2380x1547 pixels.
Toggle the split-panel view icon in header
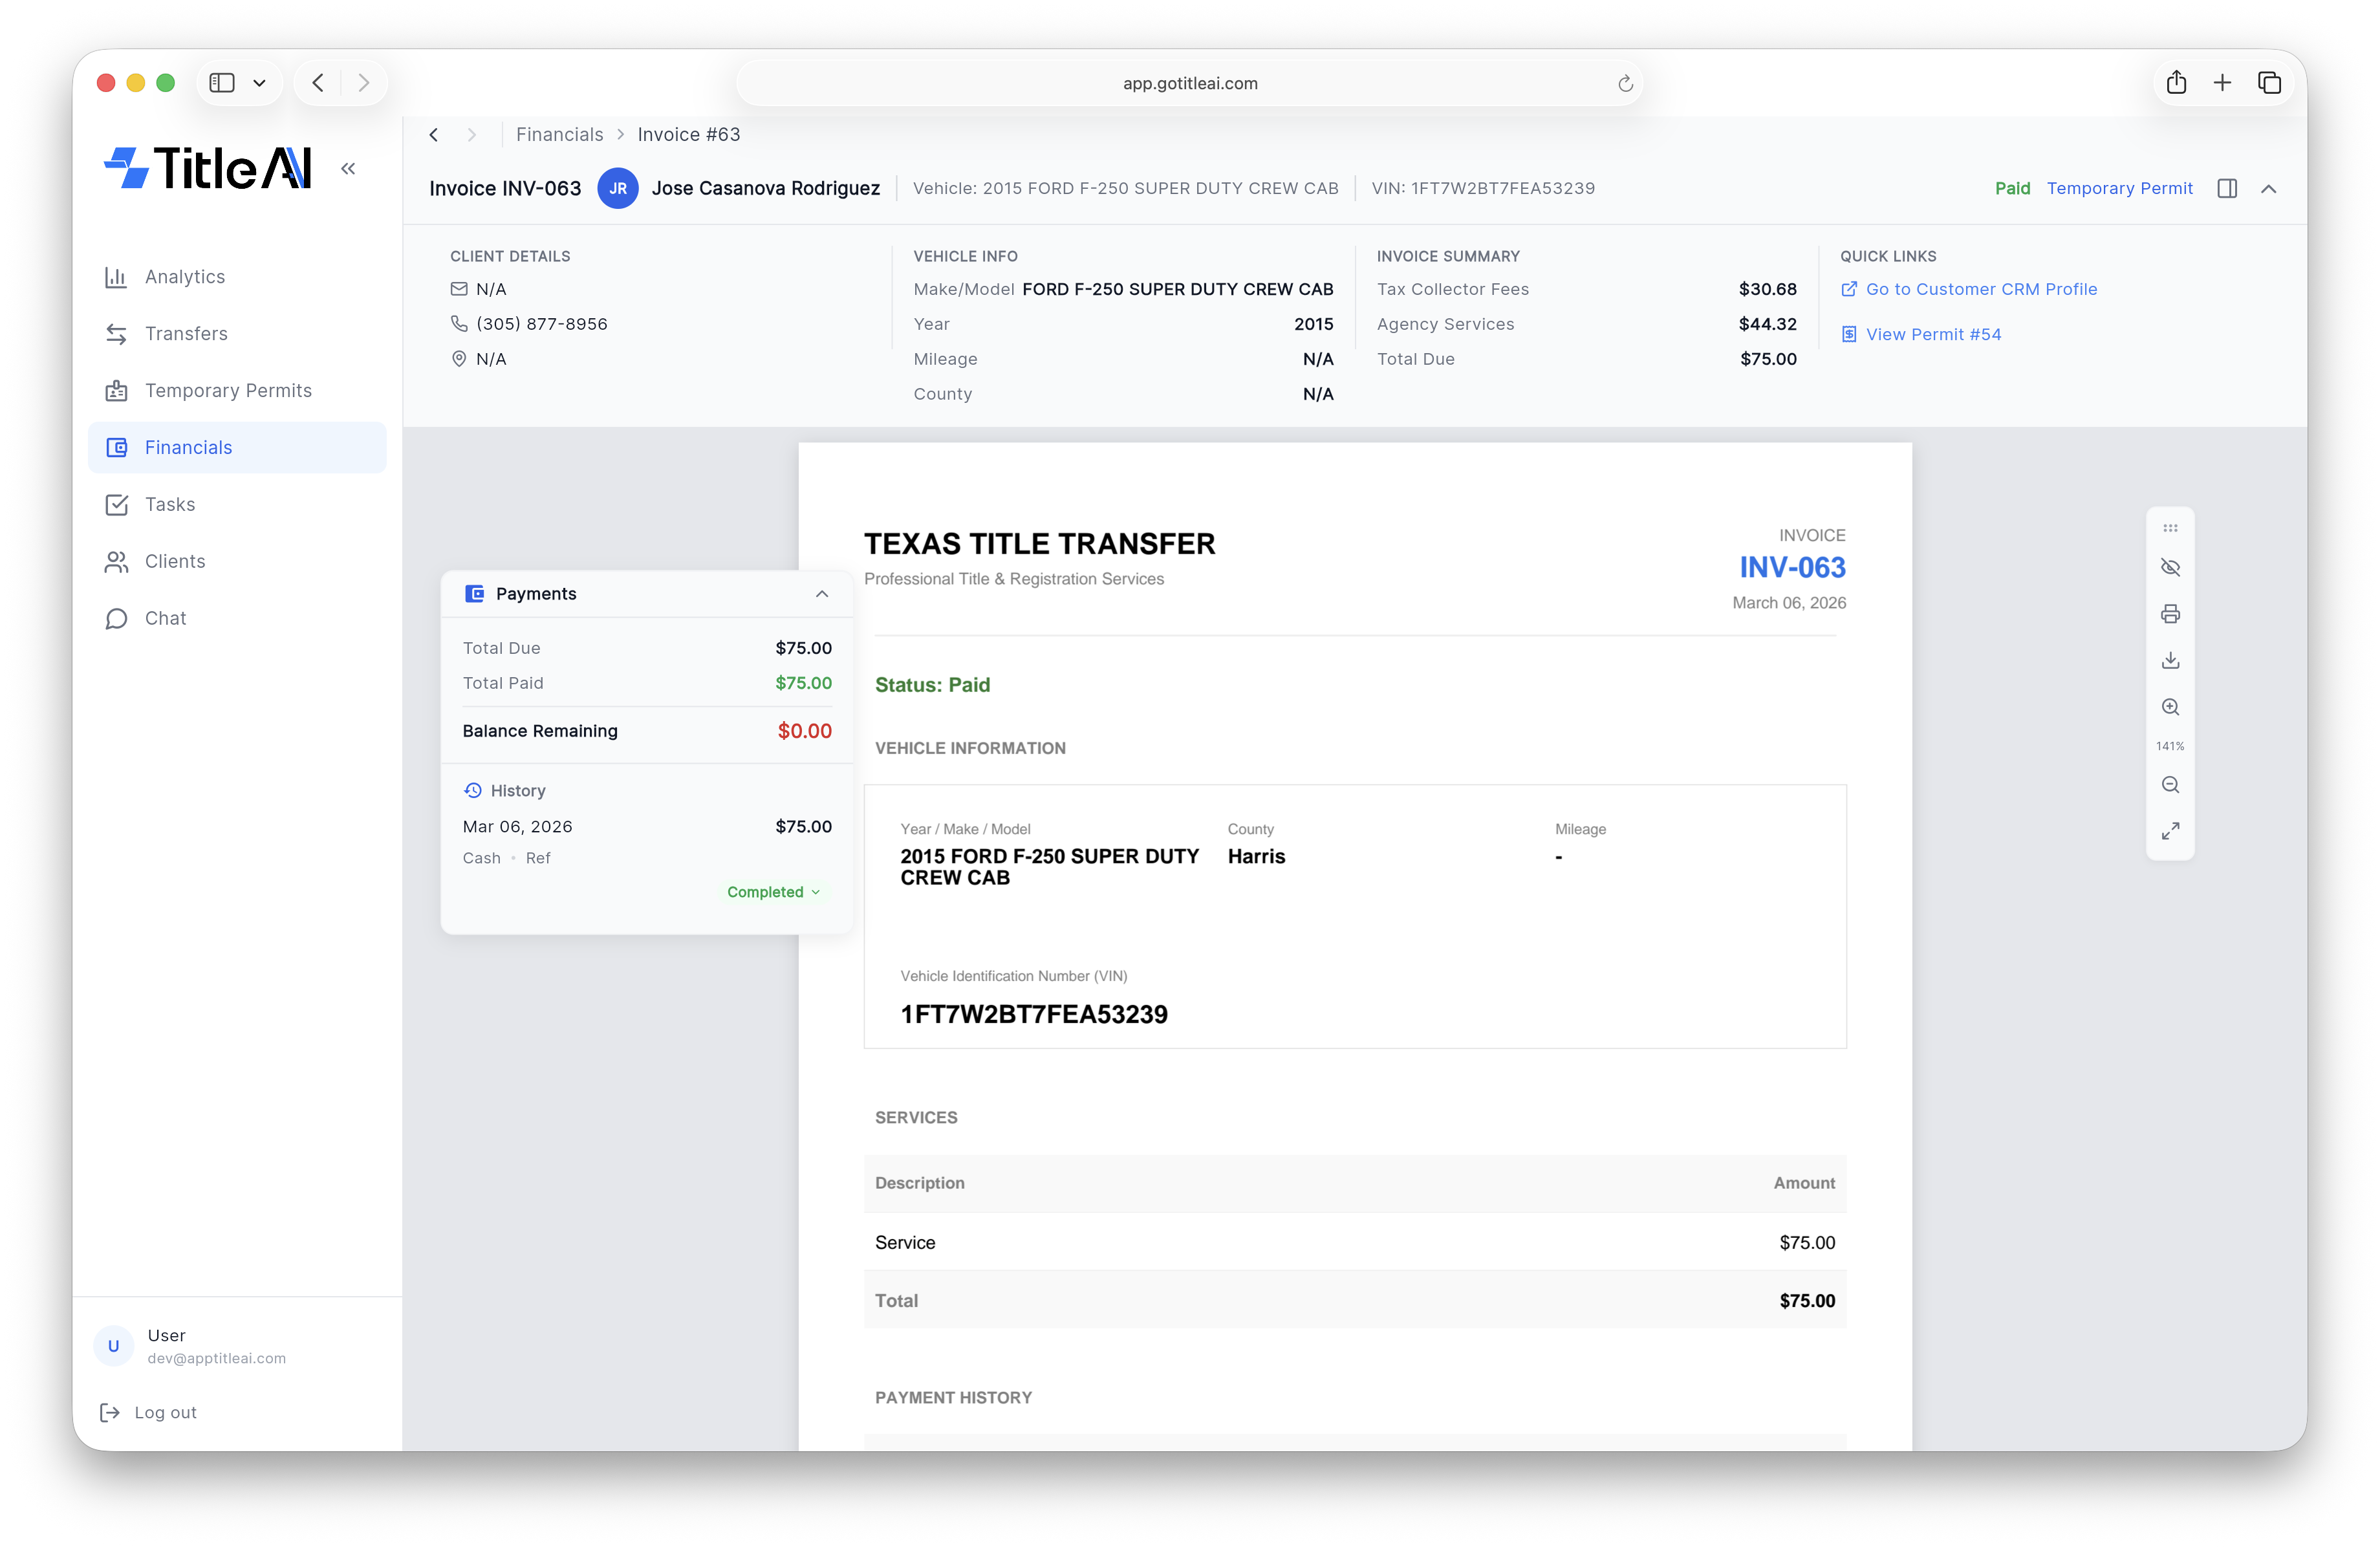pos(2227,188)
